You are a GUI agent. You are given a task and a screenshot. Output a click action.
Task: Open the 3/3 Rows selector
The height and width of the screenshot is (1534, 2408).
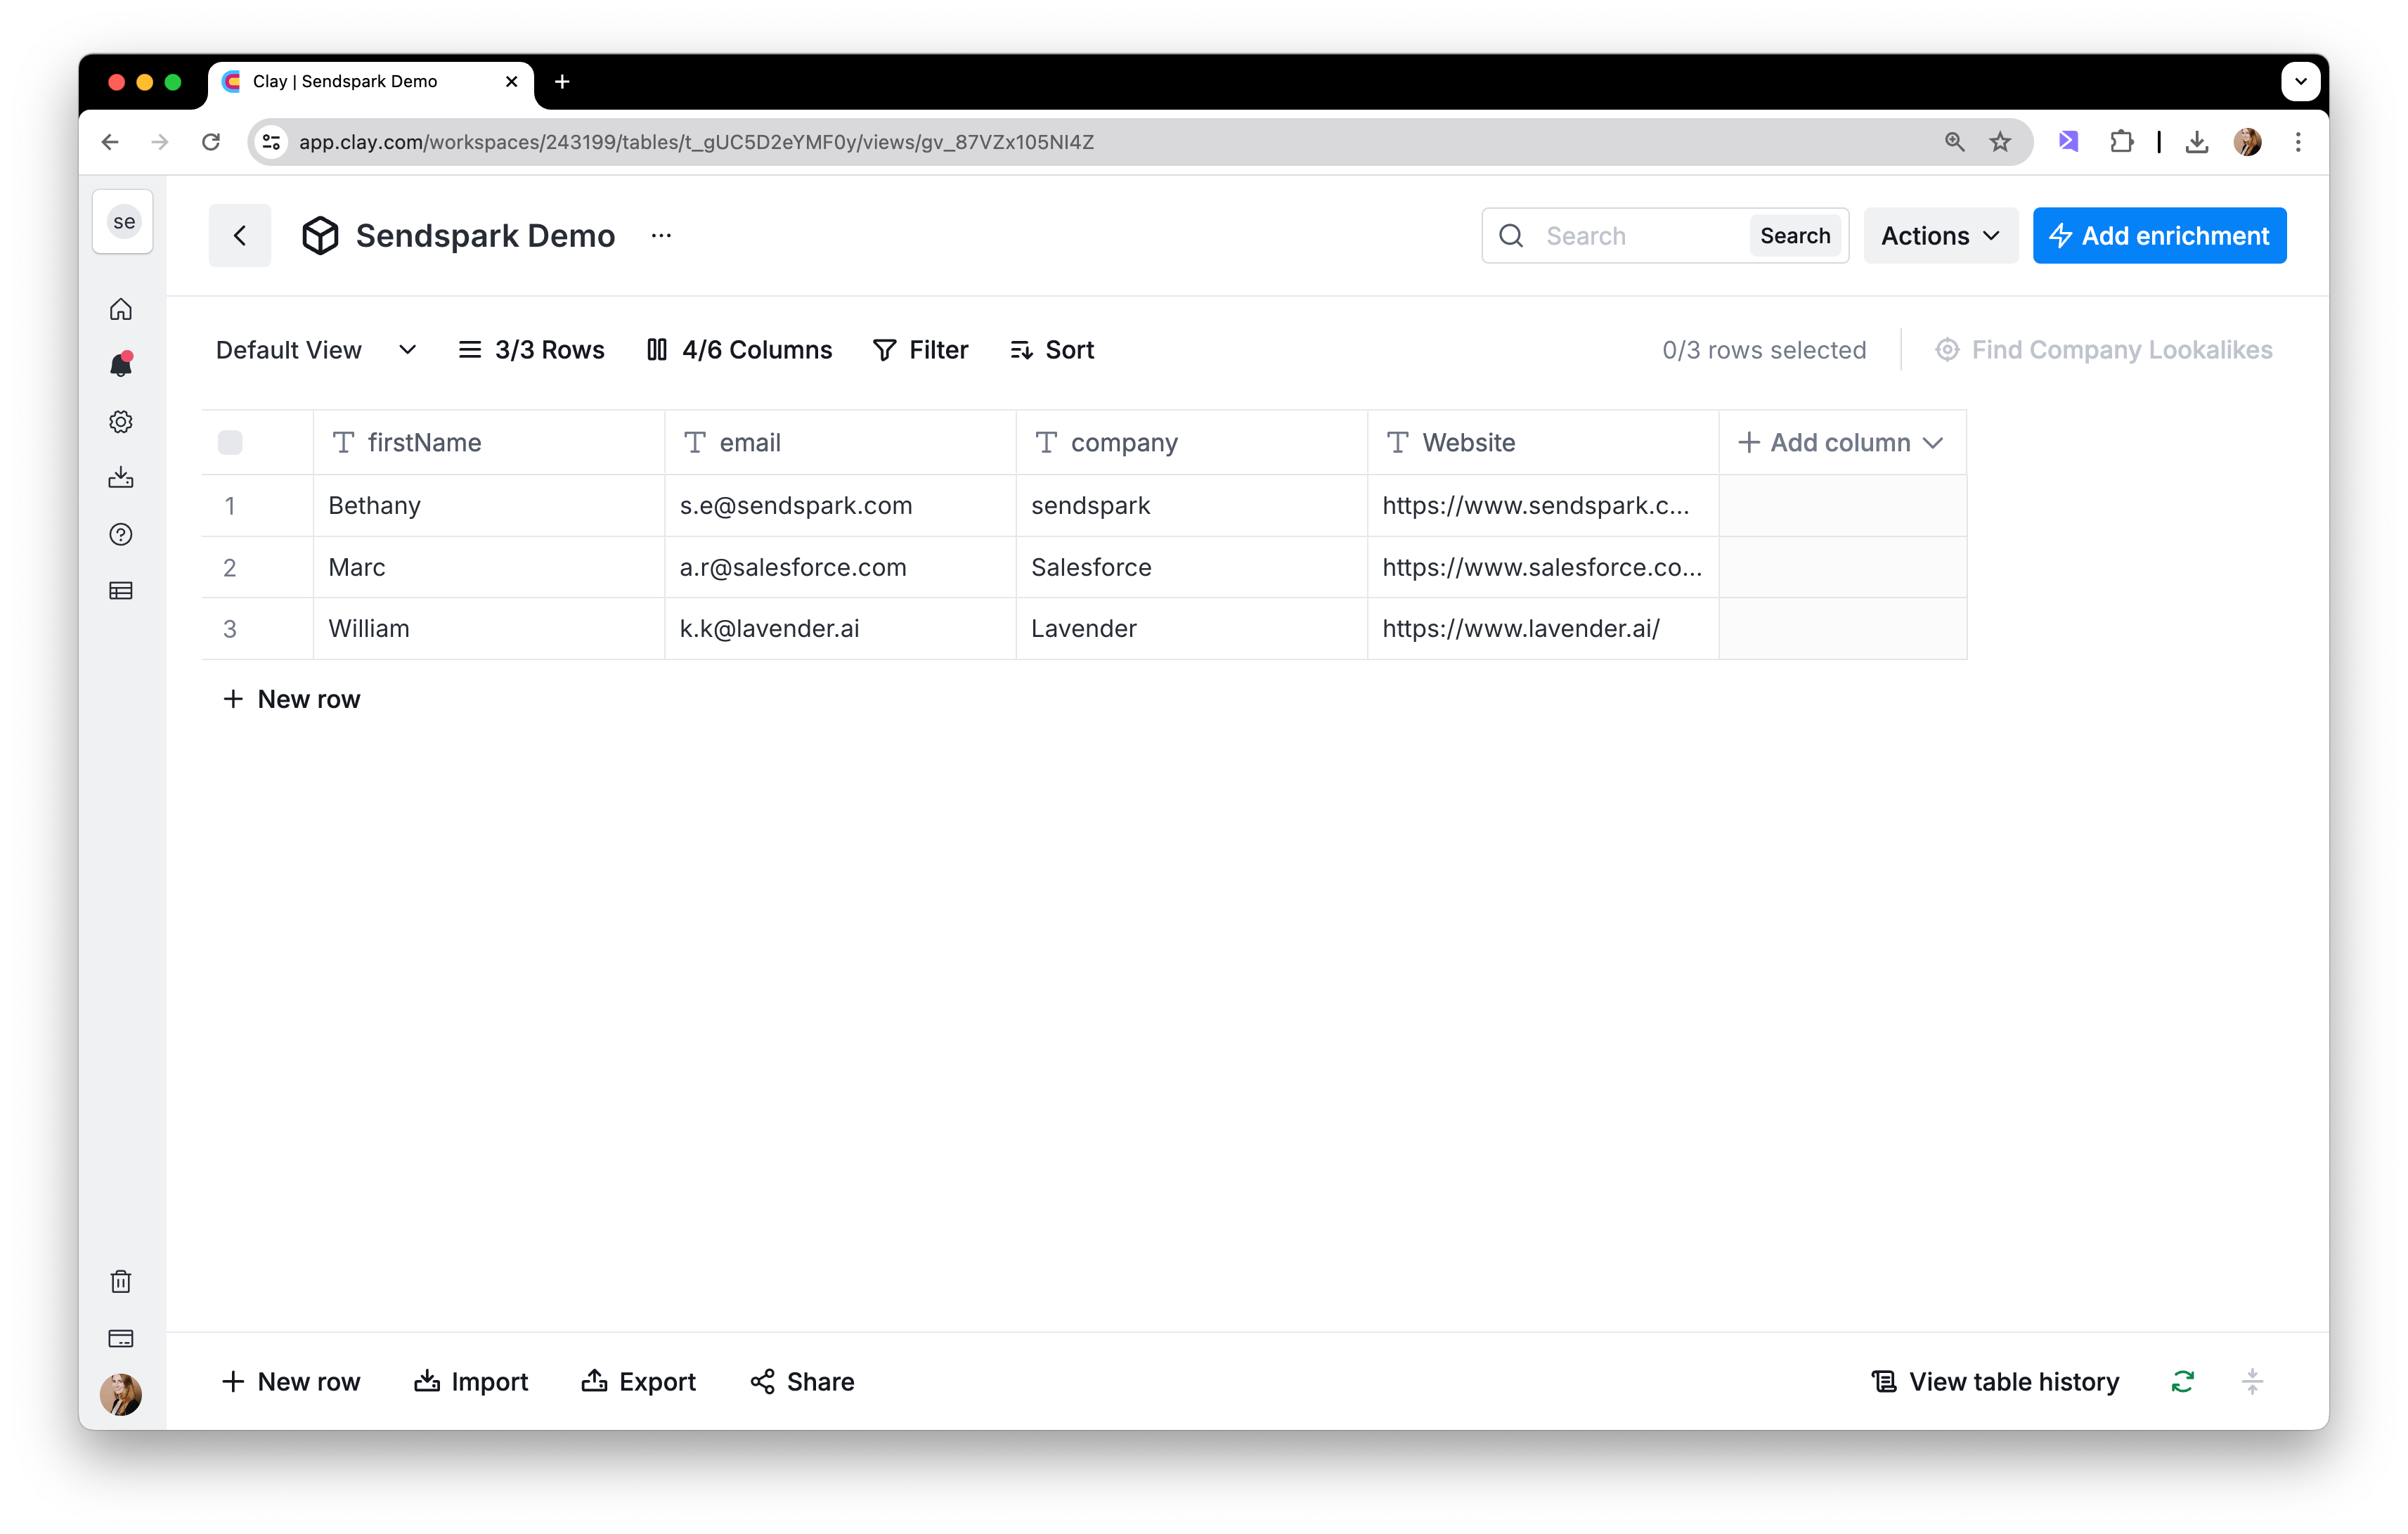point(531,350)
